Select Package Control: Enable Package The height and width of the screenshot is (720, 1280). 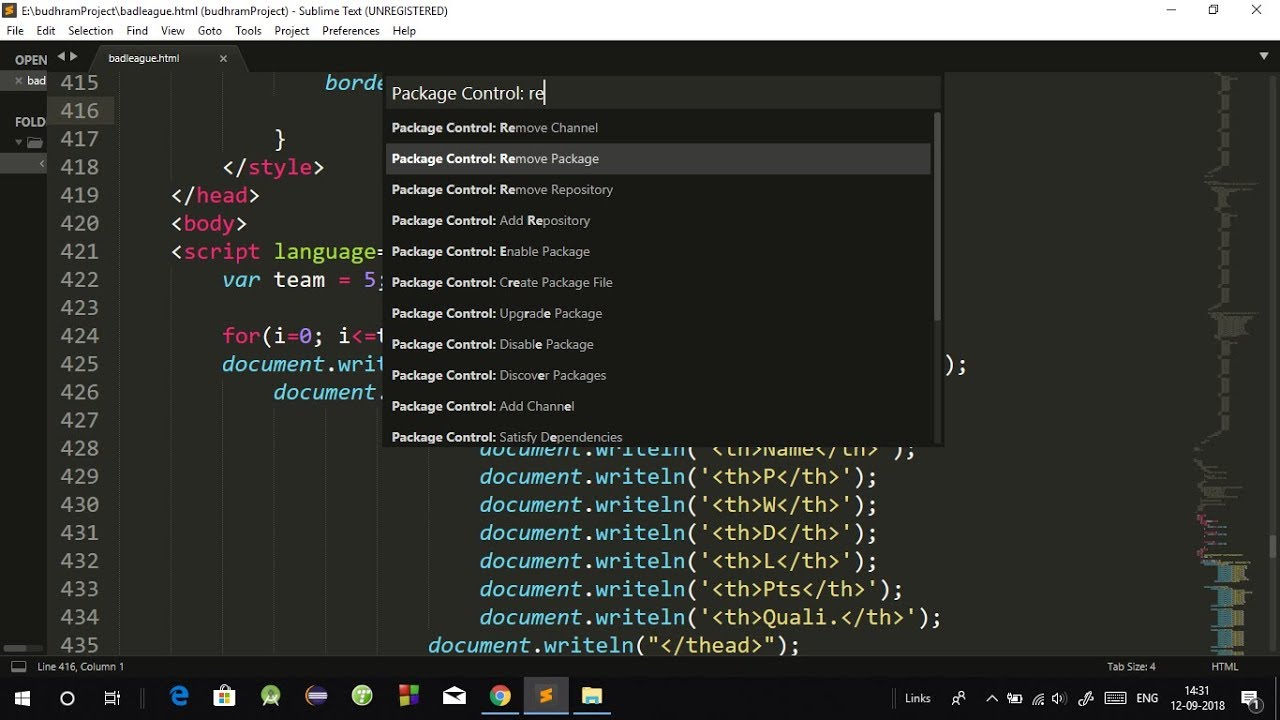pos(658,252)
